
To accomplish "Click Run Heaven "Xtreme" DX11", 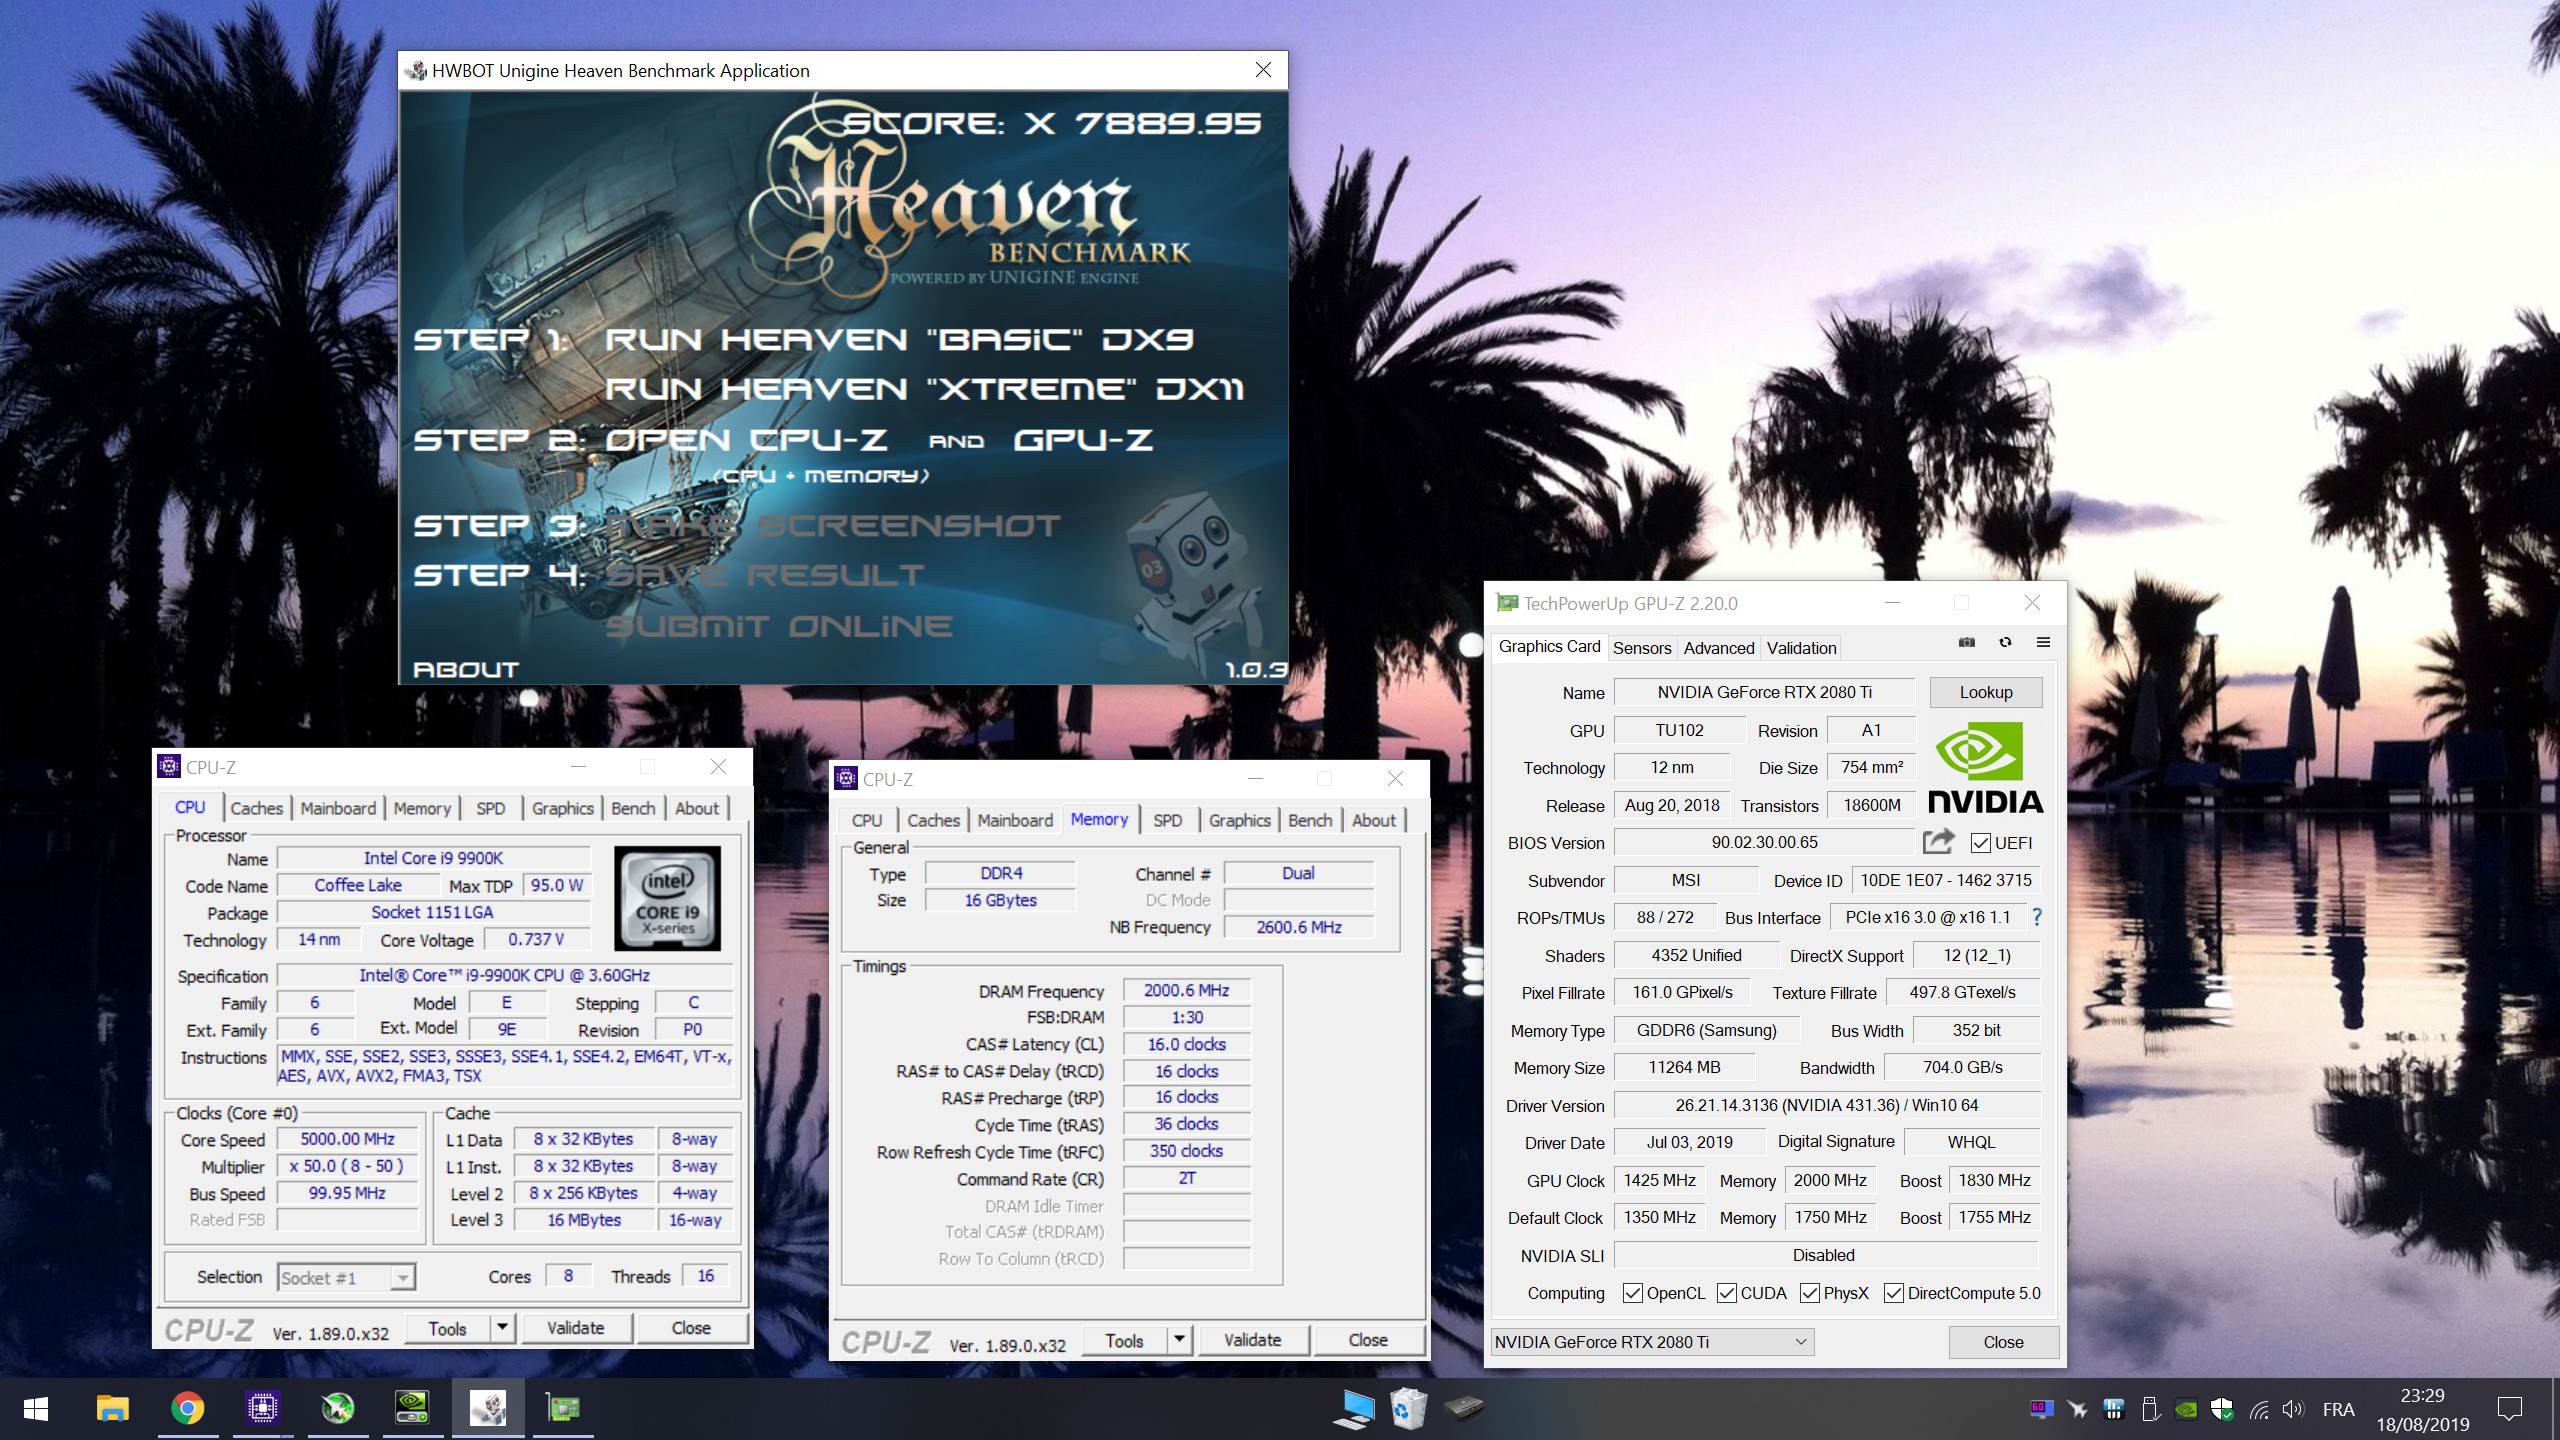I will 924,388.
